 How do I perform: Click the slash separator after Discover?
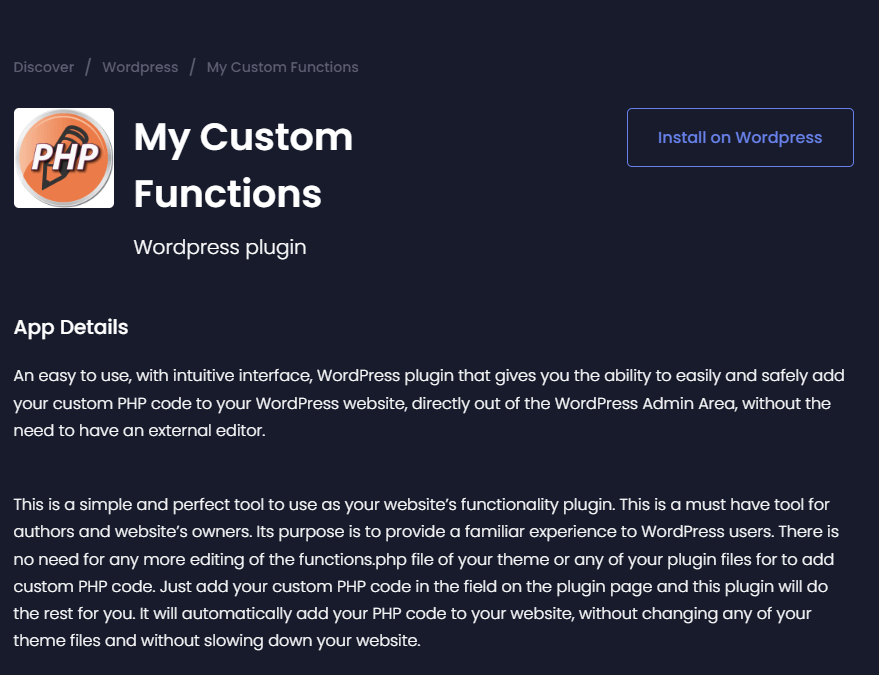[88, 67]
